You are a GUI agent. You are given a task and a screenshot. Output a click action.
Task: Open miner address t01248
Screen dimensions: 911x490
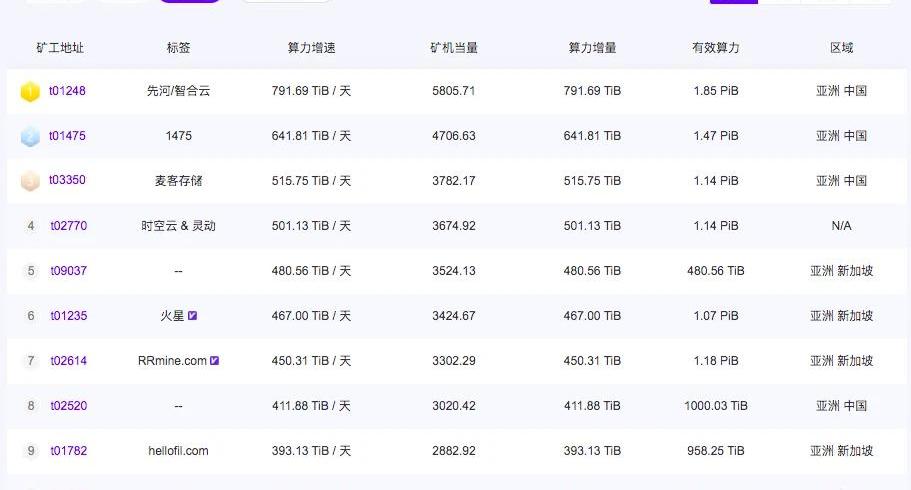tap(68, 91)
